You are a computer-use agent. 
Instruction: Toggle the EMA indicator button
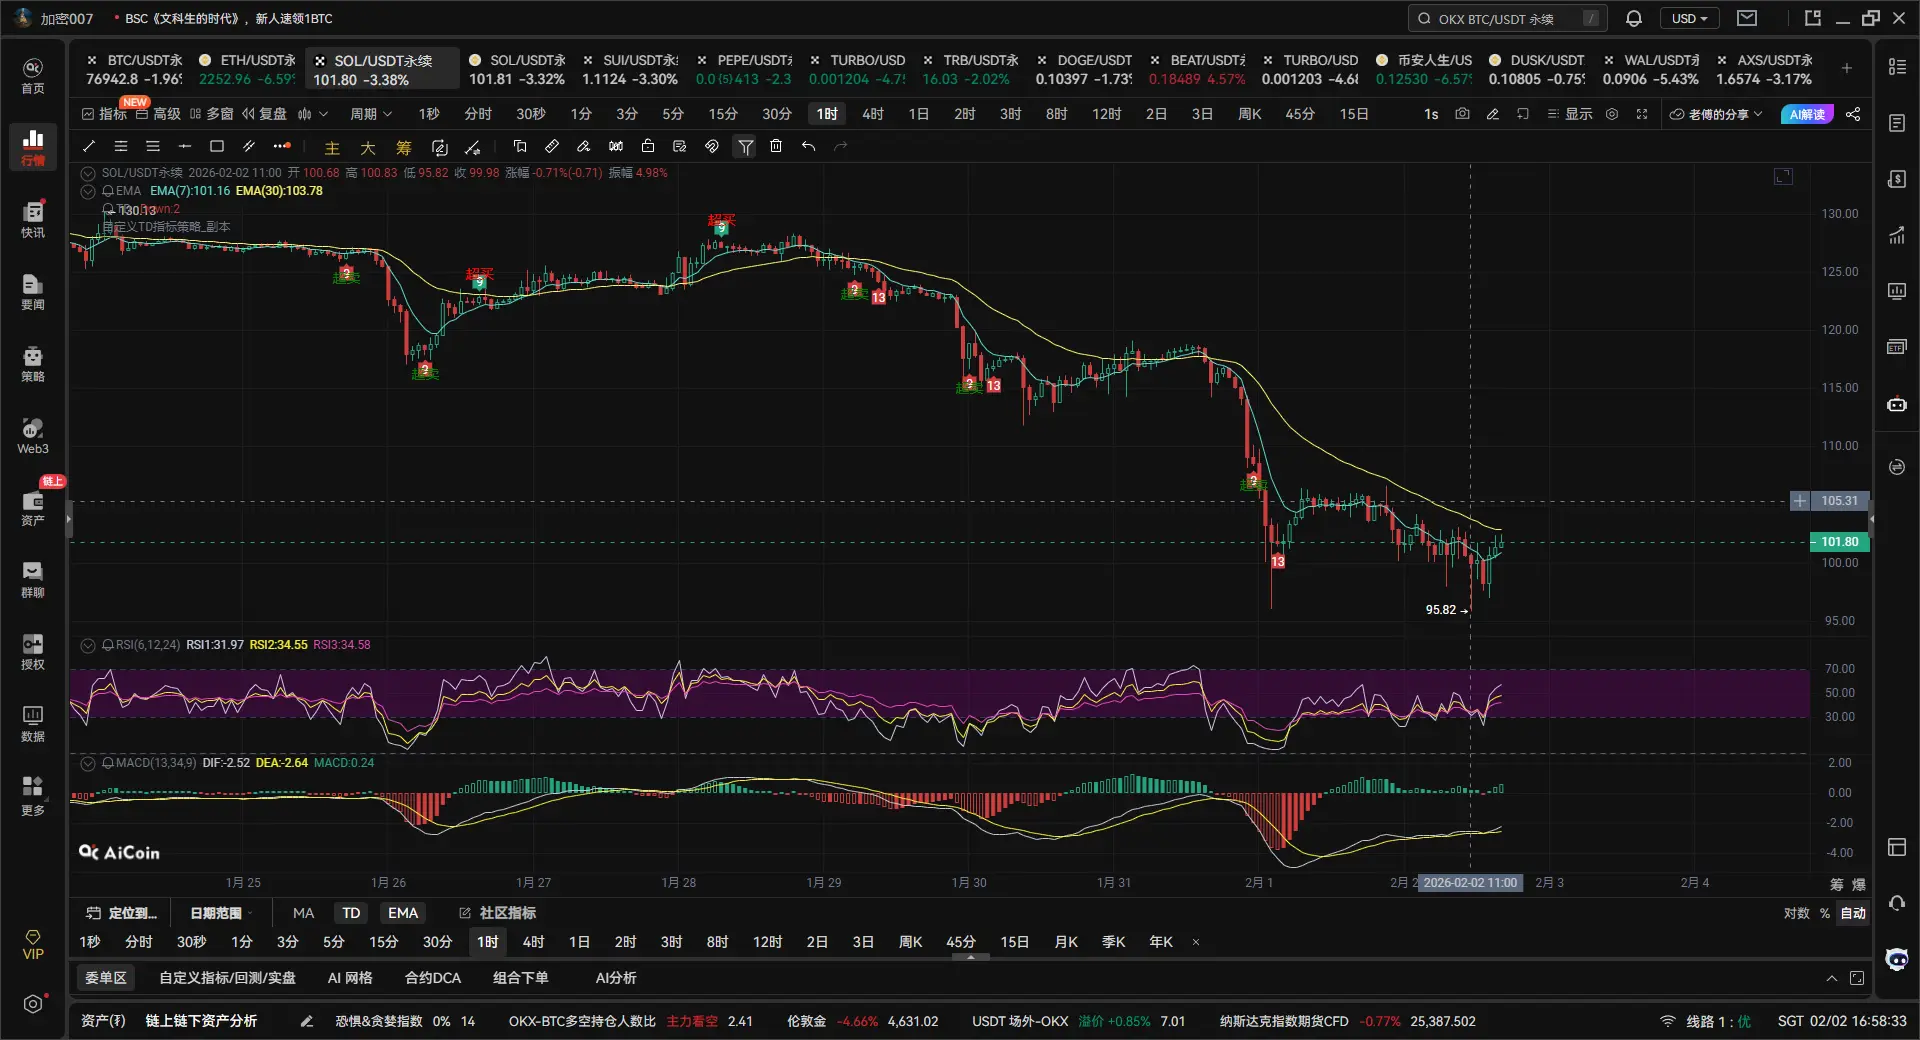click(x=403, y=913)
